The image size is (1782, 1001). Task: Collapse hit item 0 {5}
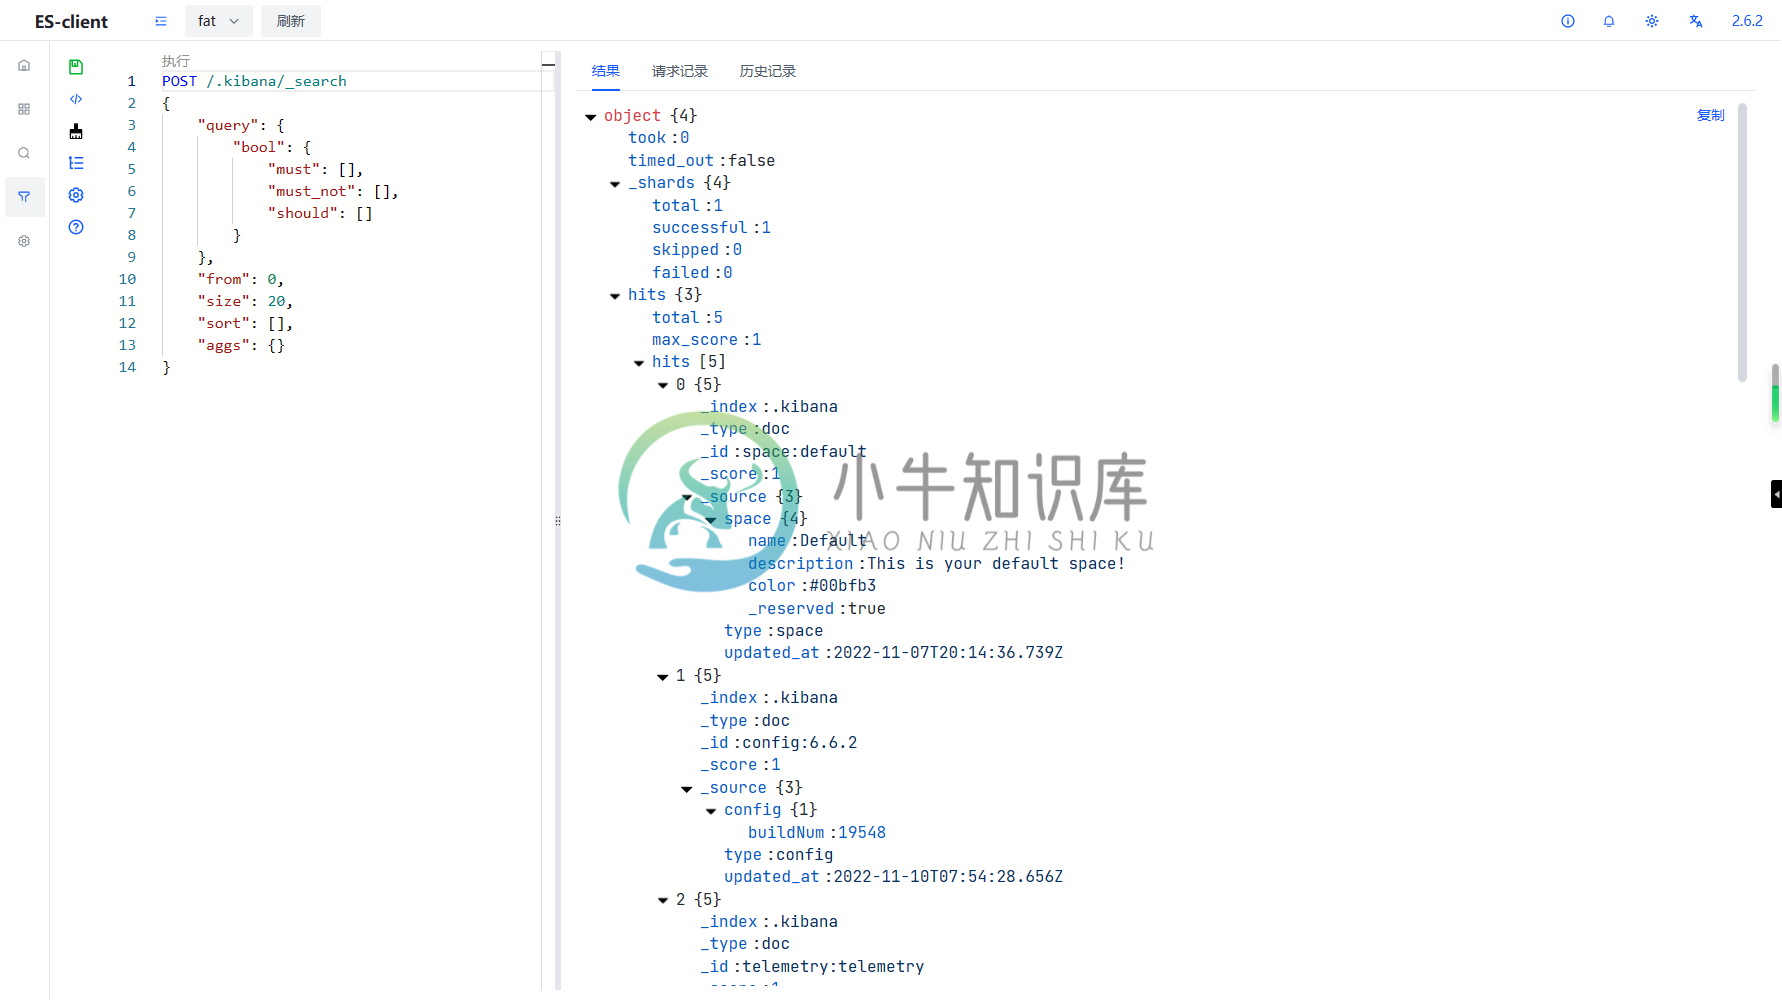point(663,385)
